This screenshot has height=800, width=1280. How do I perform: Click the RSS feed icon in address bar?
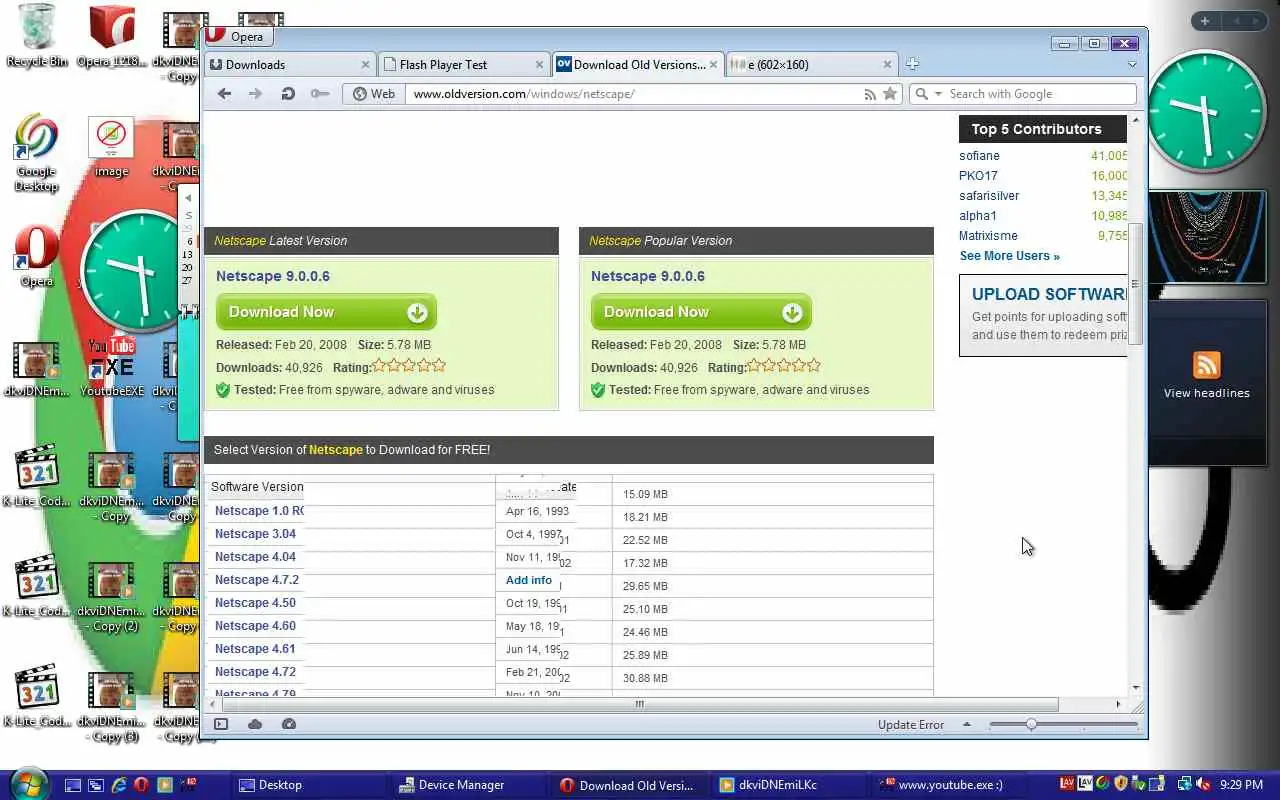point(870,94)
